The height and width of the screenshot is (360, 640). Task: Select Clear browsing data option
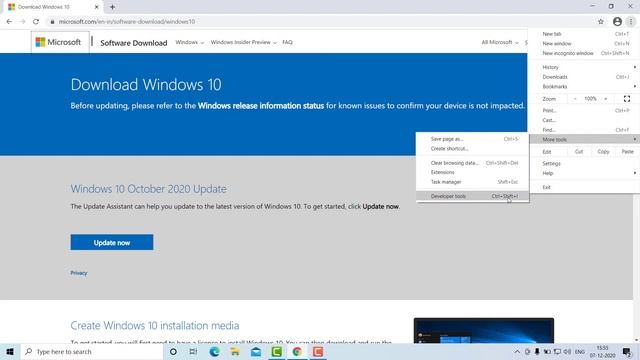click(473, 163)
